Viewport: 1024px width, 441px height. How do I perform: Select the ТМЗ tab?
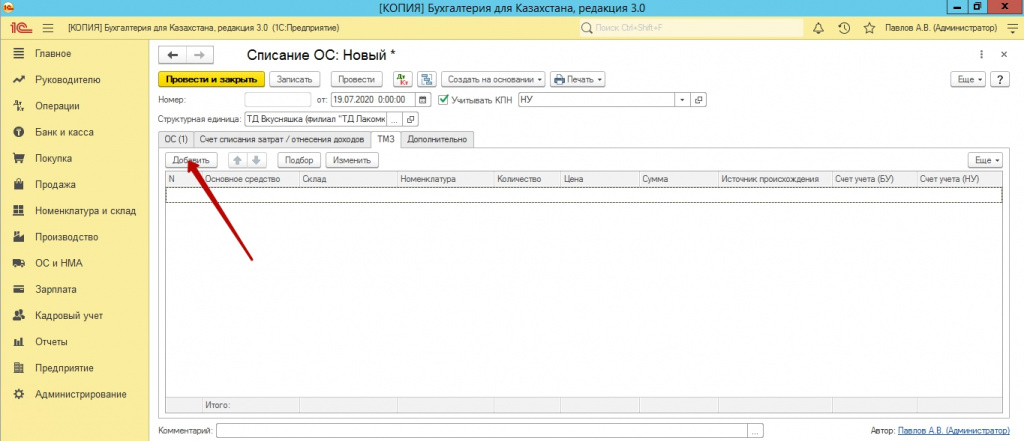(x=386, y=139)
